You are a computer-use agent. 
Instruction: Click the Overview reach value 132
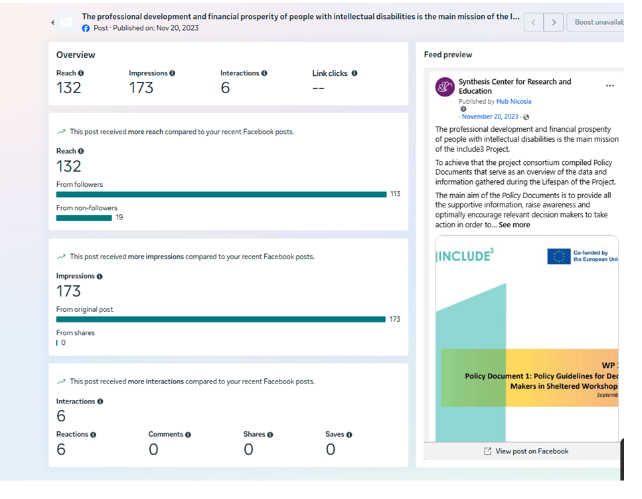pos(69,88)
